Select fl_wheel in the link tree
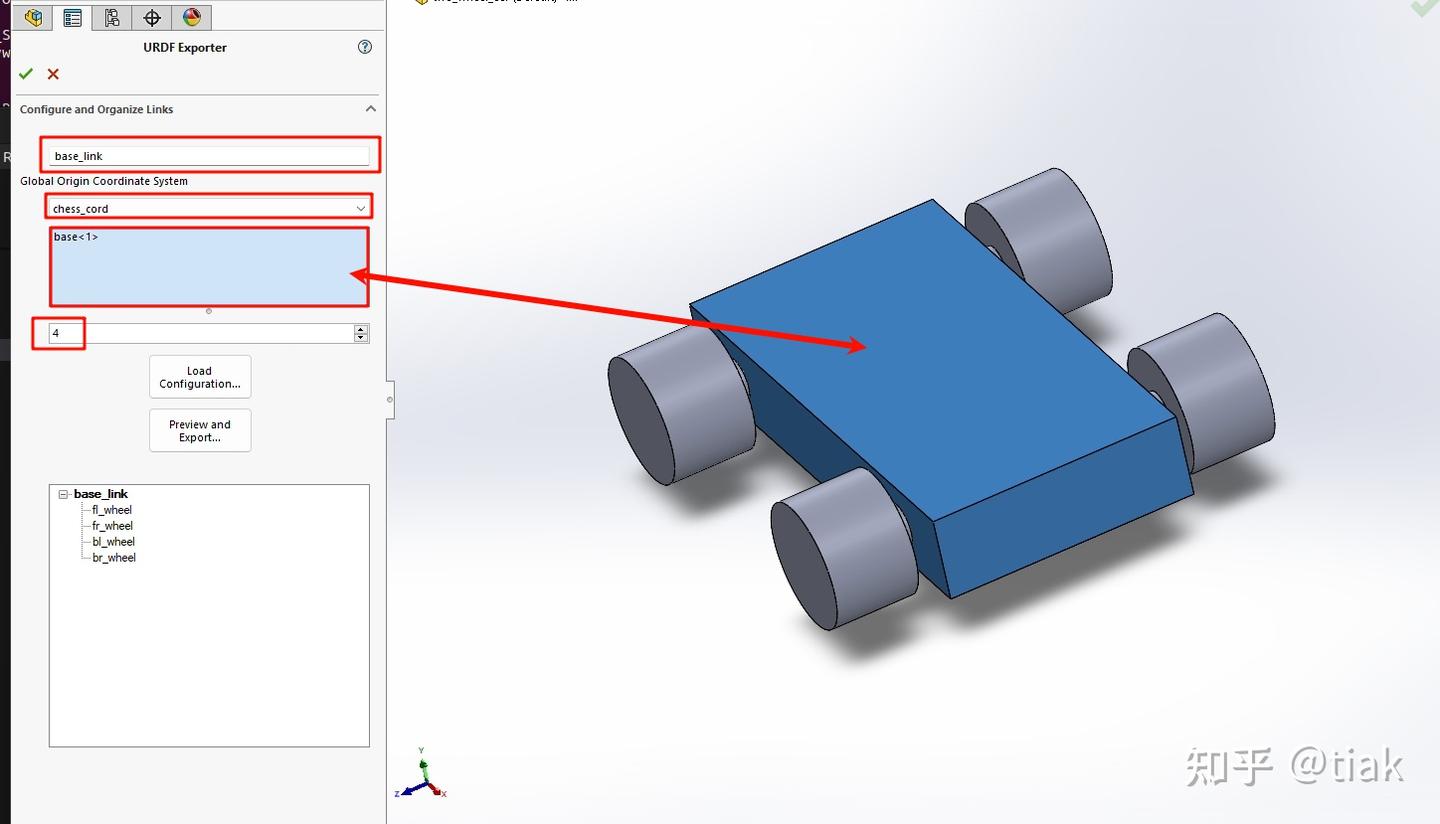1440x824 pixels. (x=112, y=509)
